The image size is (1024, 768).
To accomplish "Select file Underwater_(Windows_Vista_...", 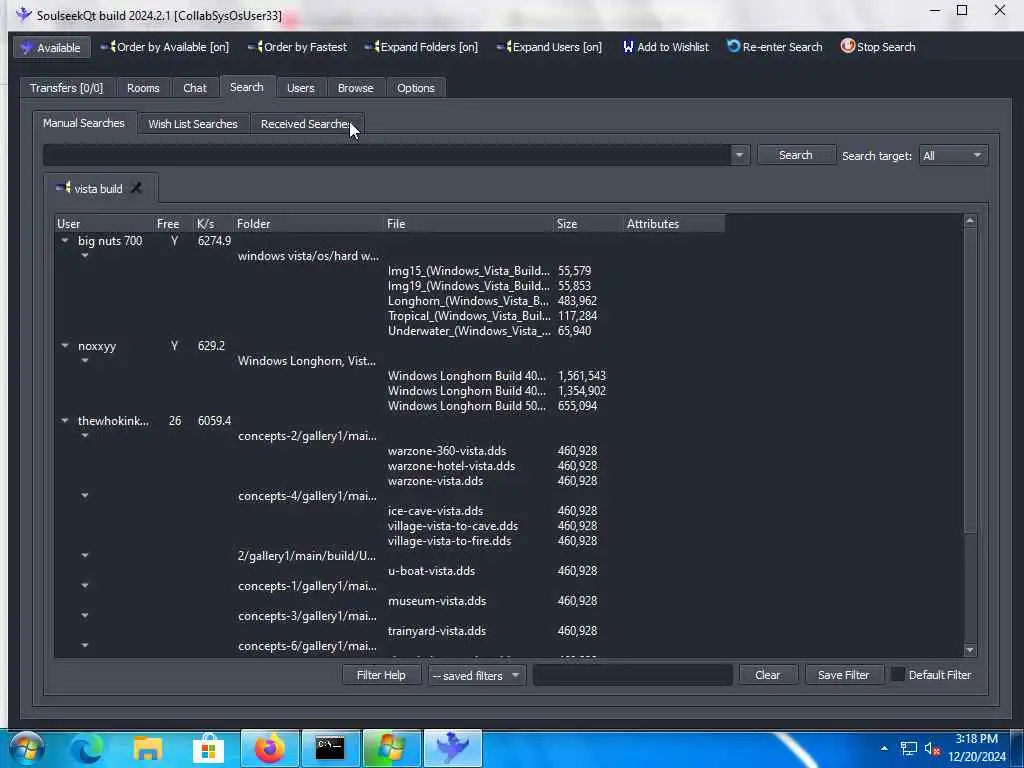I will [468, 331].
